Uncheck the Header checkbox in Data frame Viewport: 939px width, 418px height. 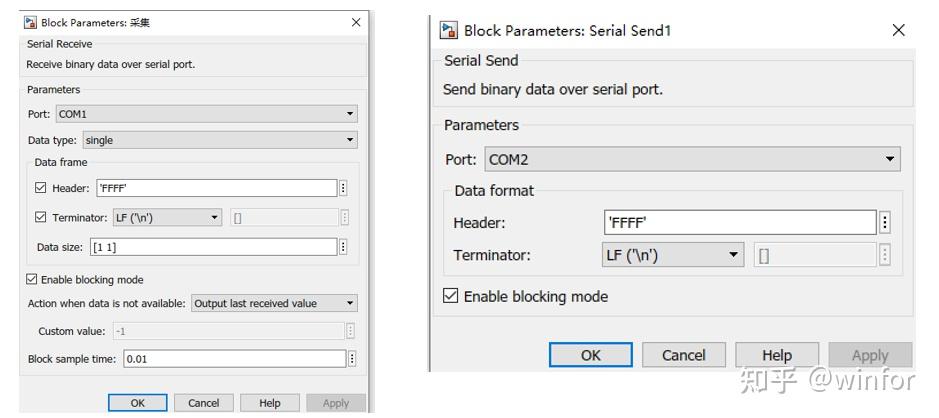point(41,188)
